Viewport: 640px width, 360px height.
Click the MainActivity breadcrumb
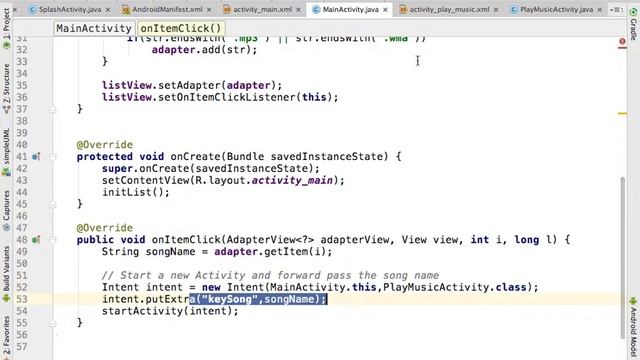[94, 28]
